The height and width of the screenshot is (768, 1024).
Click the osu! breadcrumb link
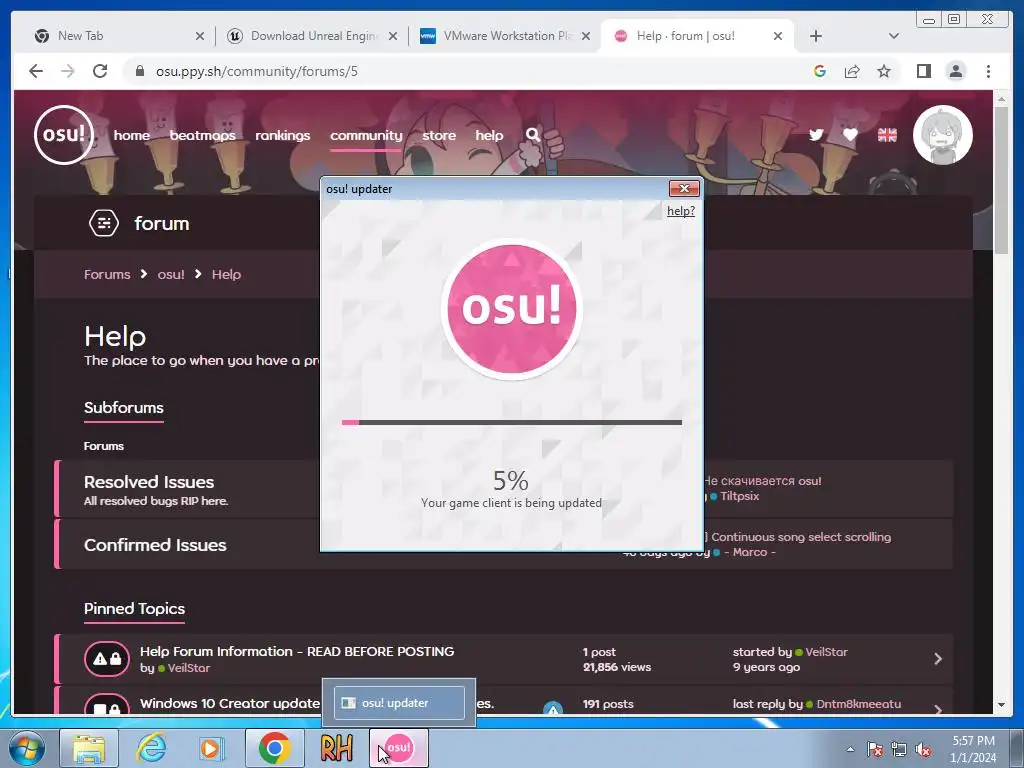(x=171, y=274)
